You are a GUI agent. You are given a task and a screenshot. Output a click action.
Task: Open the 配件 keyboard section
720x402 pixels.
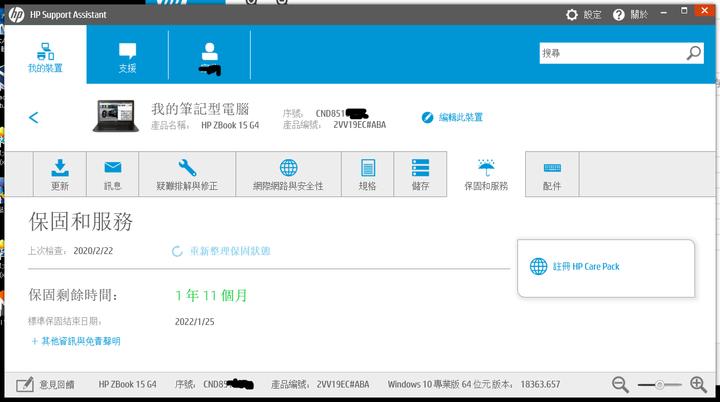click(x=552, y=174)
